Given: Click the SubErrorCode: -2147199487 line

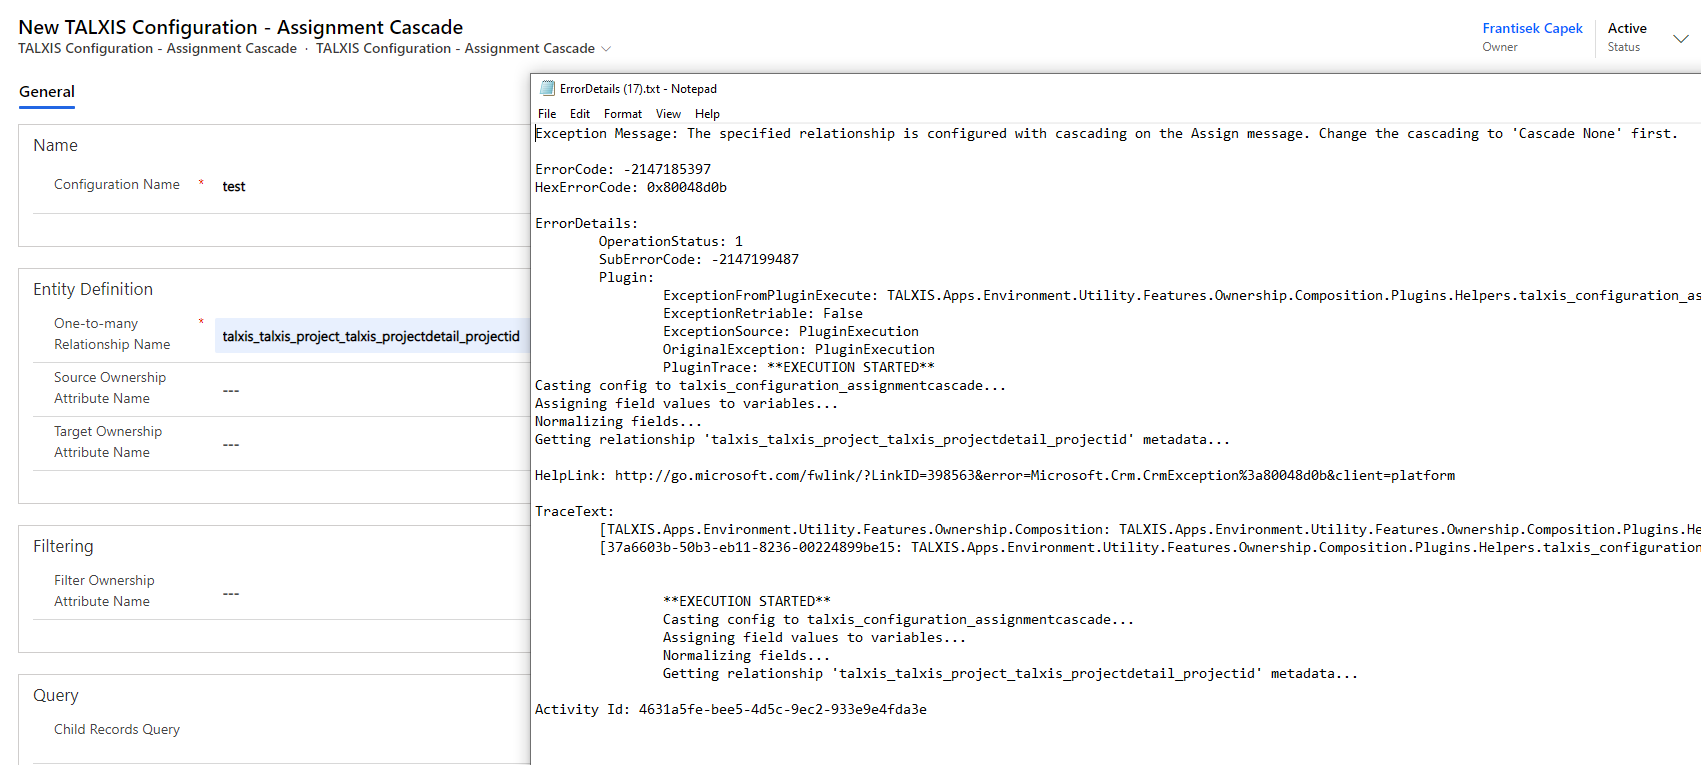Looking at the screenshot, I should point(699,259).
